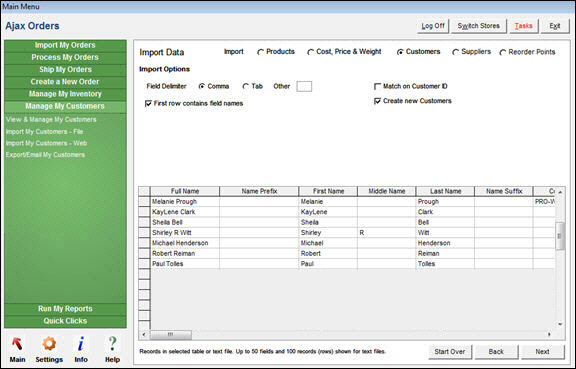The width and height of the screenshot is (576, 369).
Task: Click the vertical scrollbar thumb of the table
Action: pyautogui.click(x=560, y=236)
